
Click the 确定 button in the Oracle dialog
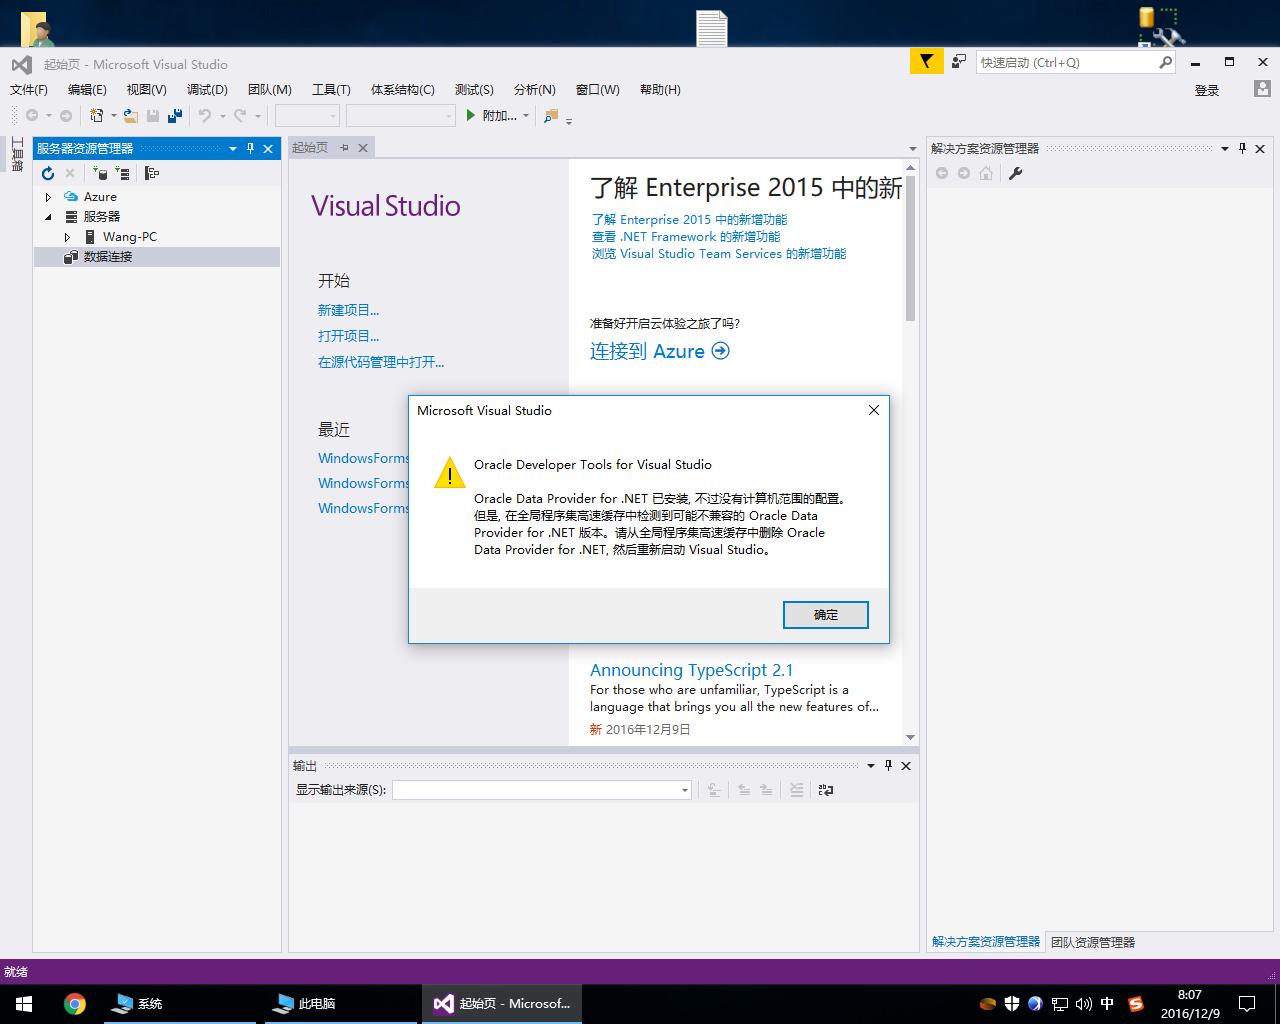[826, 615]
